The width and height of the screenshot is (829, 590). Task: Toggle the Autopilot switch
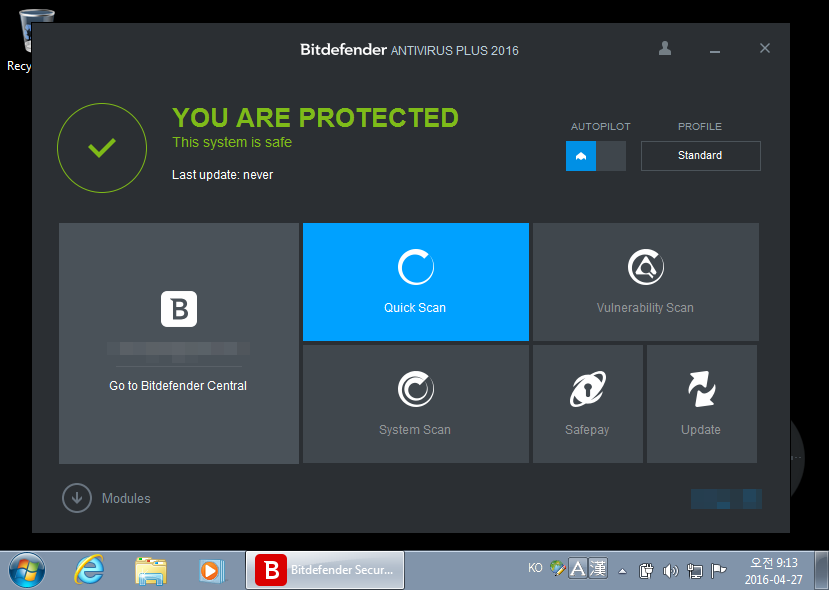coord(596,156)
